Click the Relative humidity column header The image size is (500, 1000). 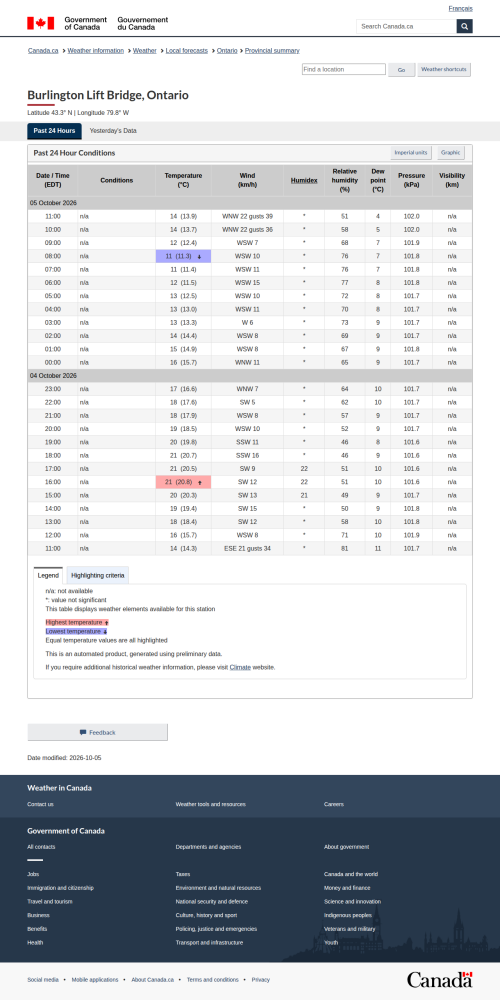pyautogui.click(x=345, y=180)
